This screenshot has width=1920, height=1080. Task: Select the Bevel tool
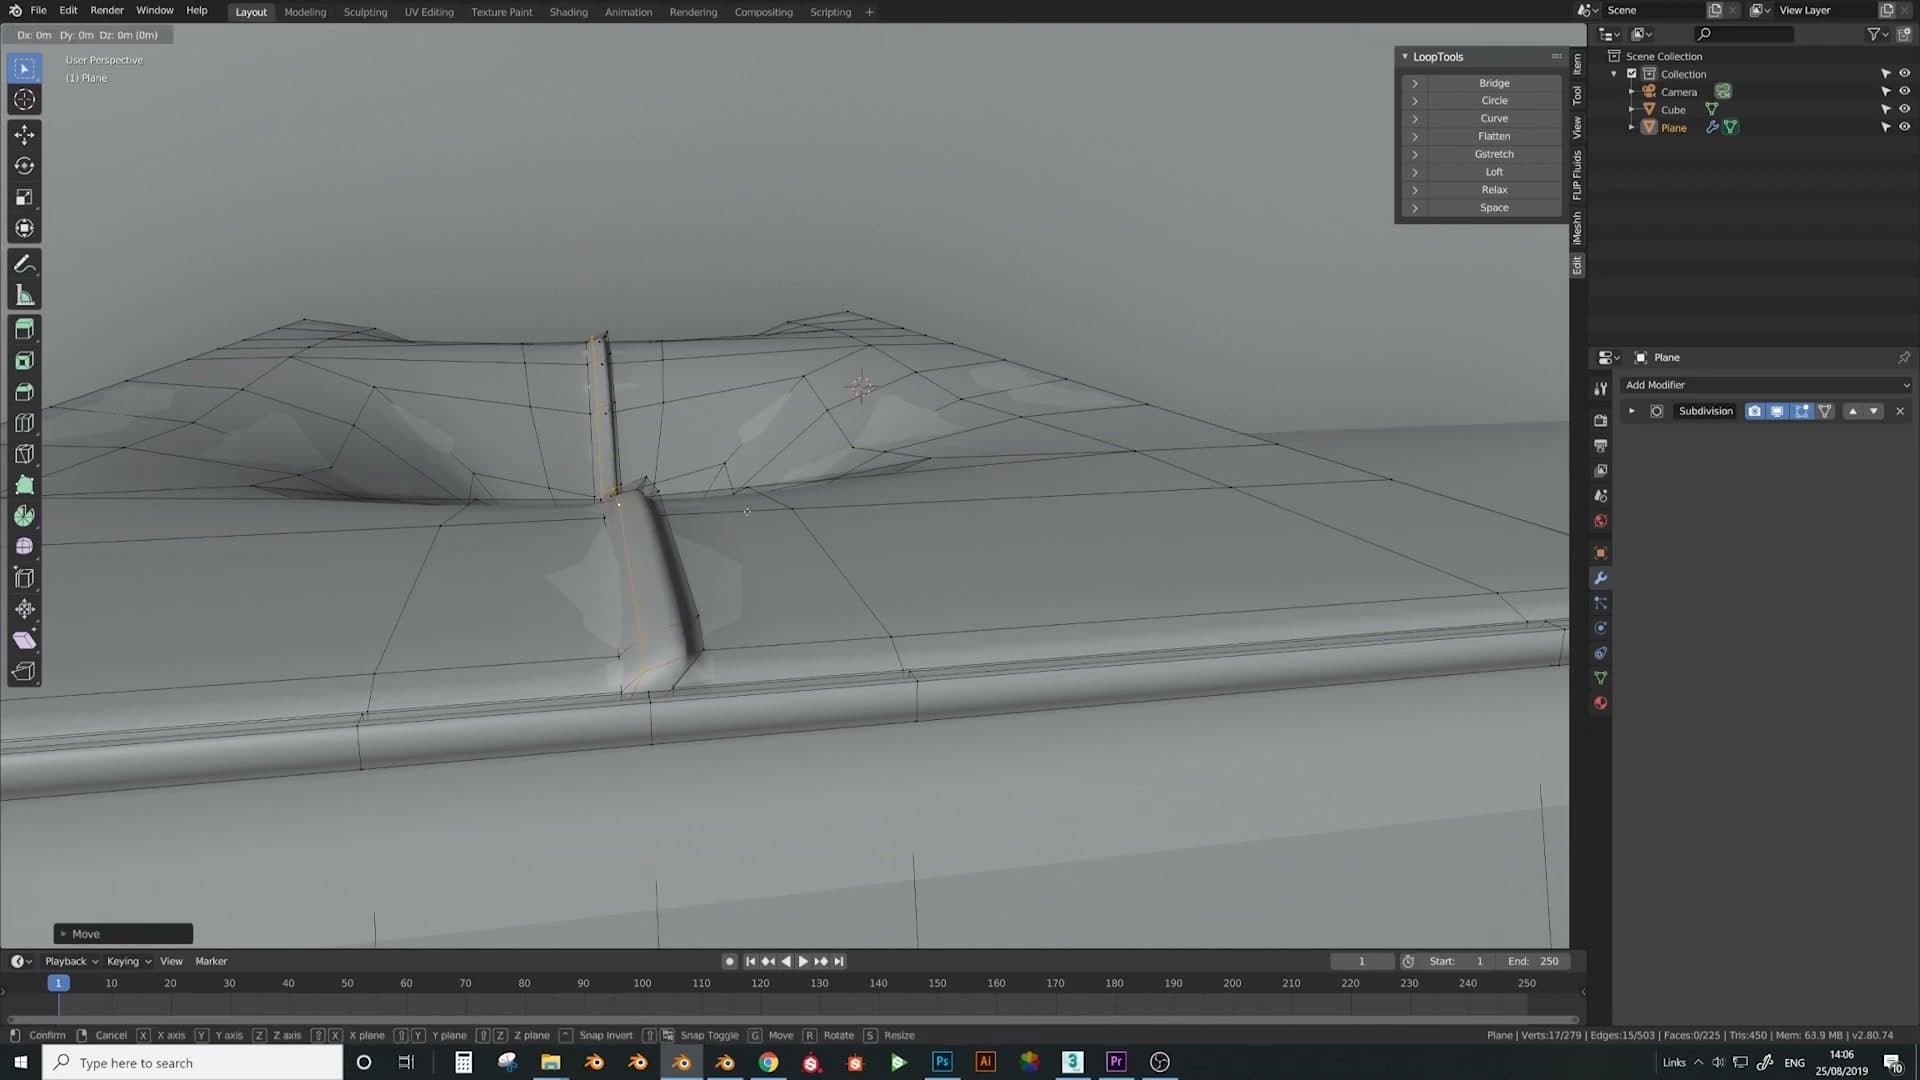tap(25, 392)
